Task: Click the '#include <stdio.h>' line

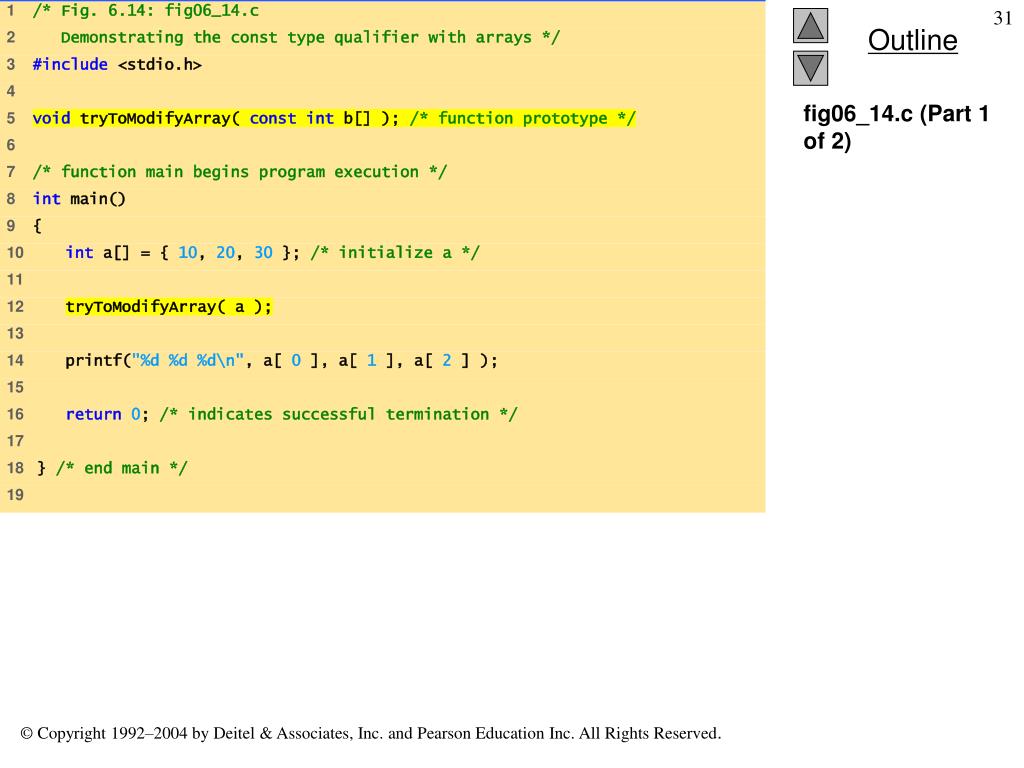Action: pyautogui.click(x=117, y=65)
